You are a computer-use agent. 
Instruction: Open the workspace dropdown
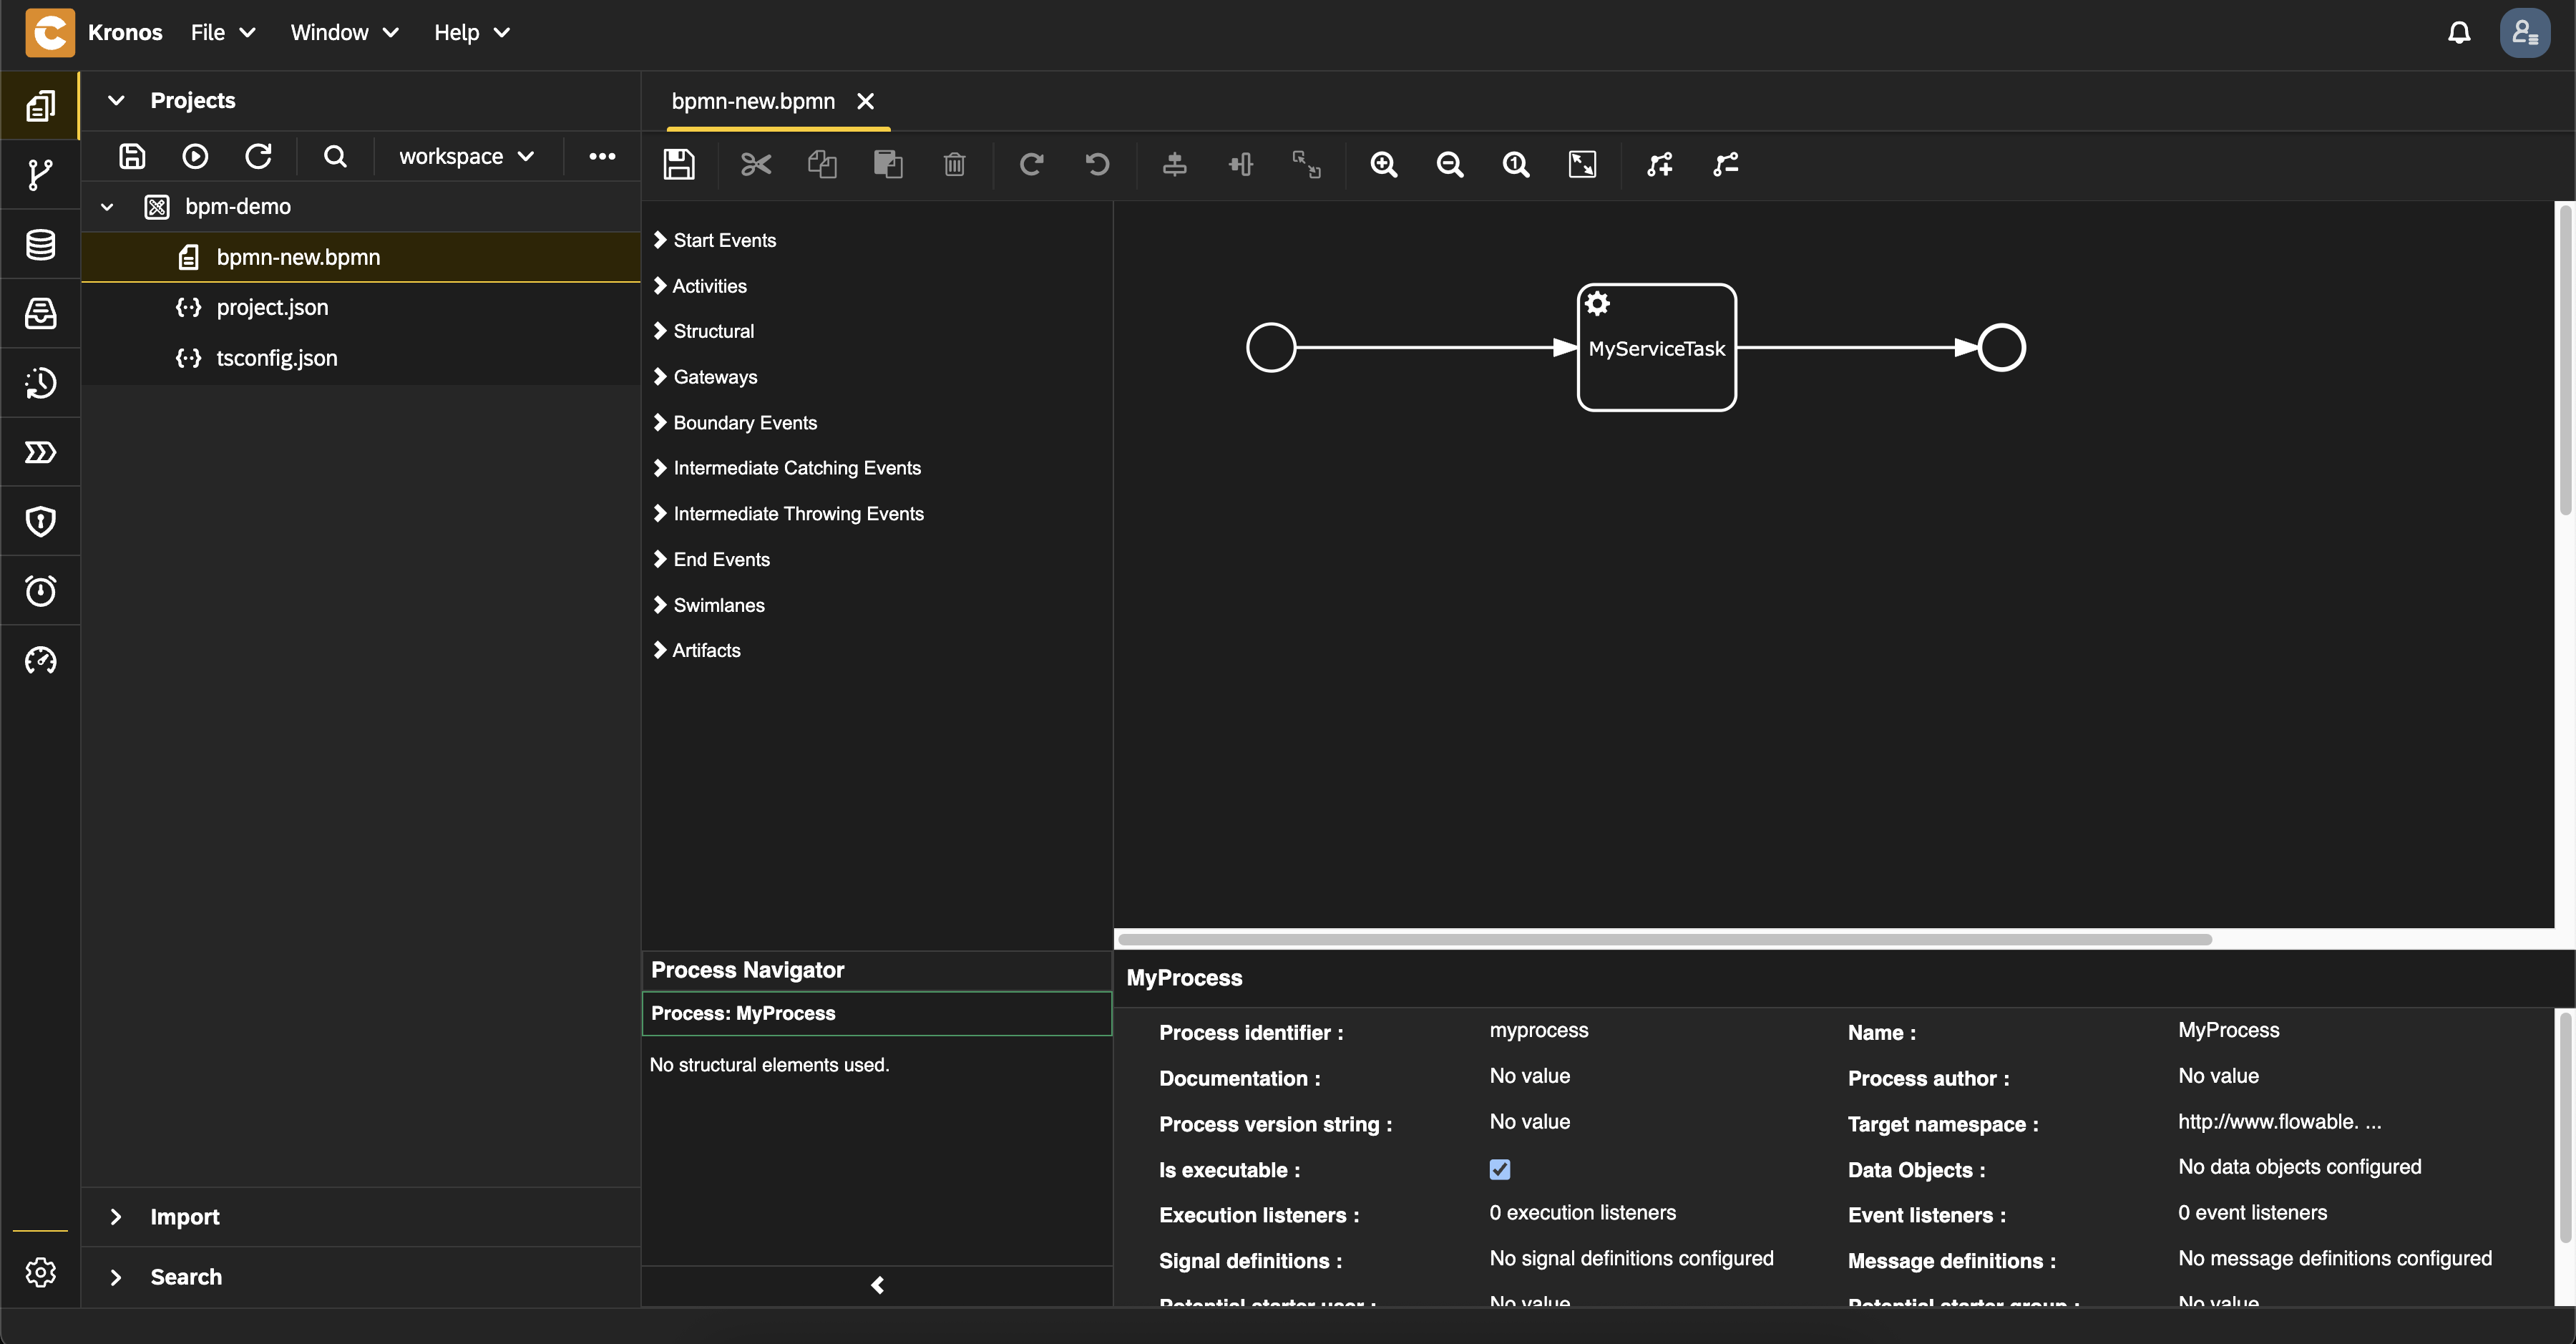pyautogui.click(x=465, y=156)
